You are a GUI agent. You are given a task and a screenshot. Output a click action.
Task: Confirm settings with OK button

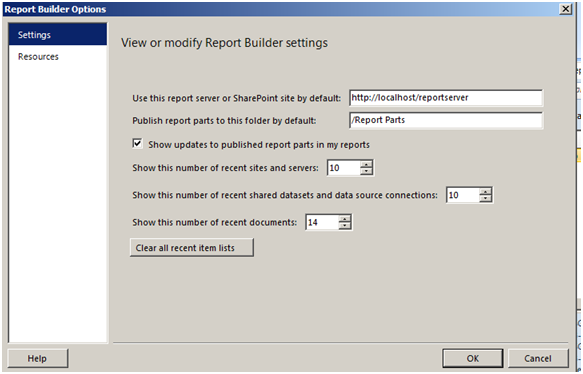tap(473, 358)
